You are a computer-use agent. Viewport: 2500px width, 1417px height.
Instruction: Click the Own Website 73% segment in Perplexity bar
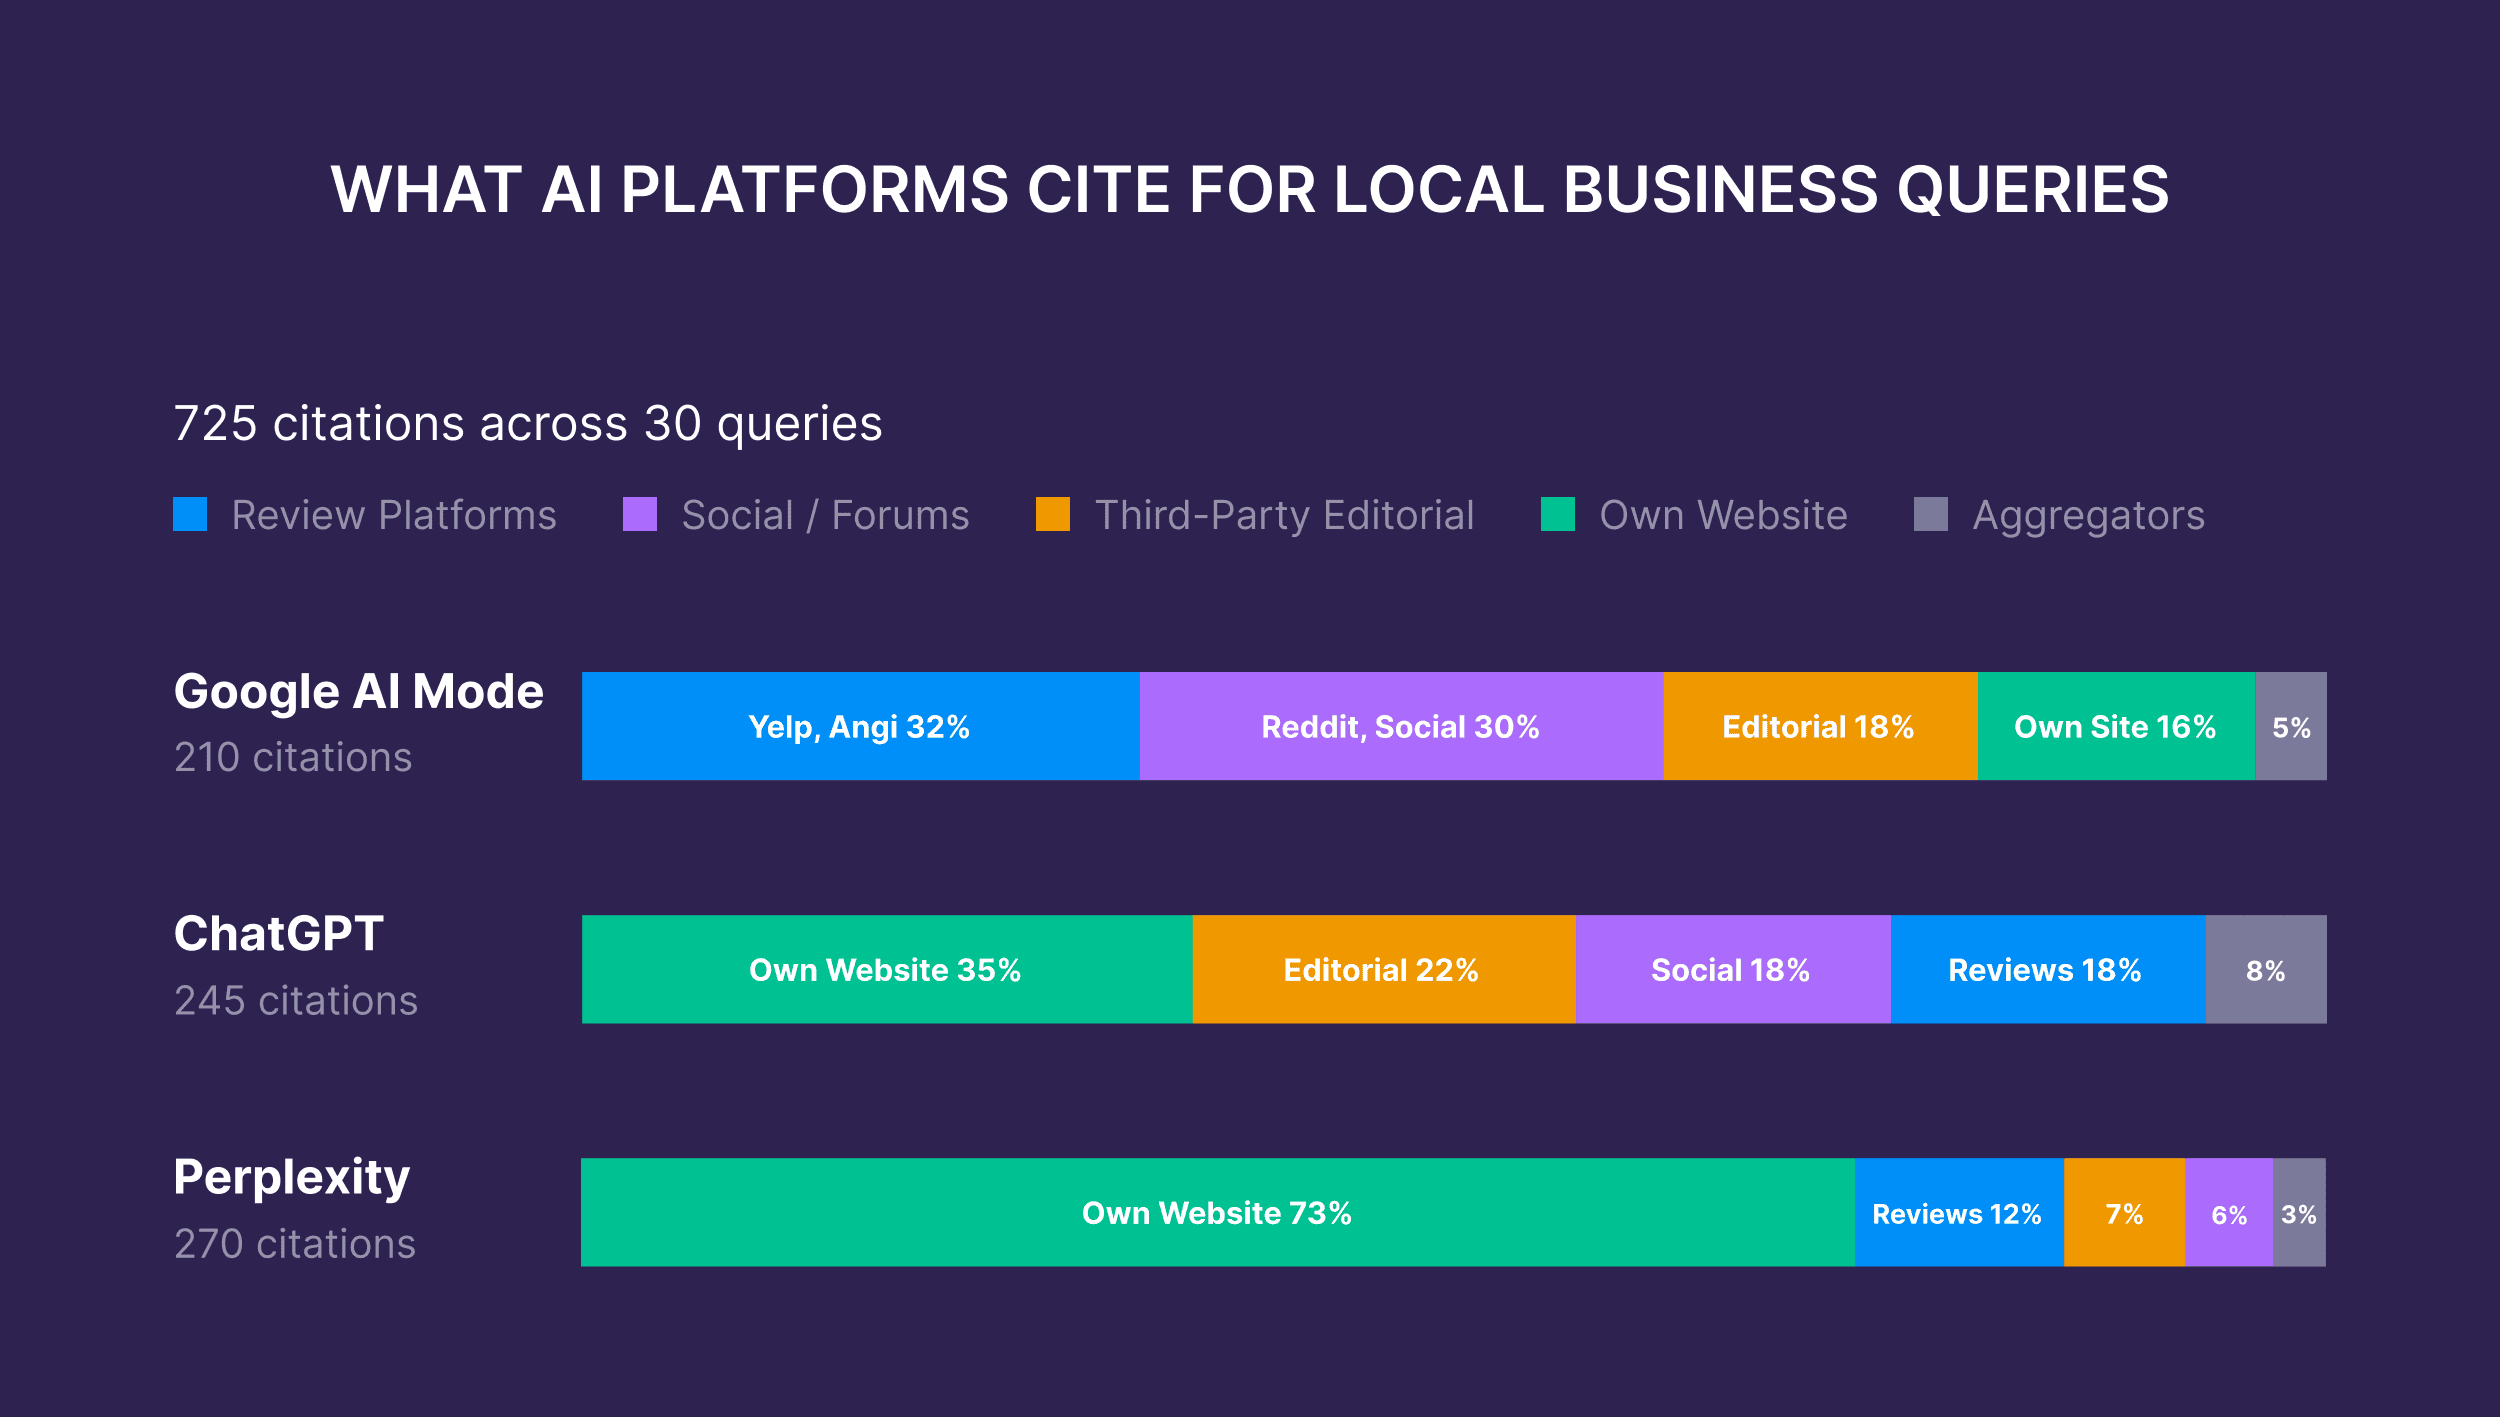[x=1216, y=1213]
